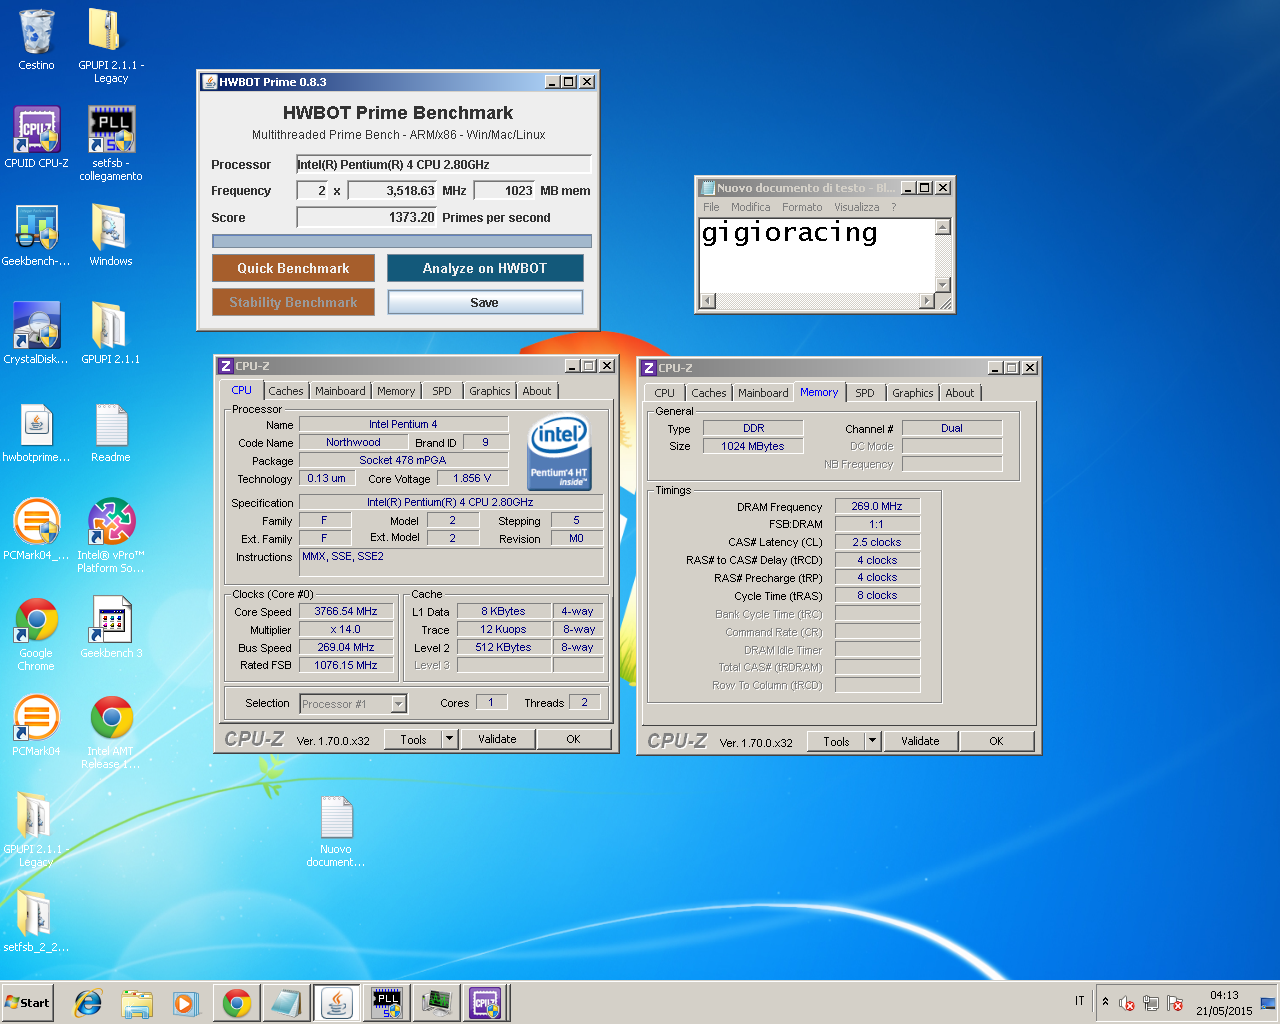Open Google Chrome desktop shortcut
This screenshot has height=1024, width=1280.
tap(36, 633)
